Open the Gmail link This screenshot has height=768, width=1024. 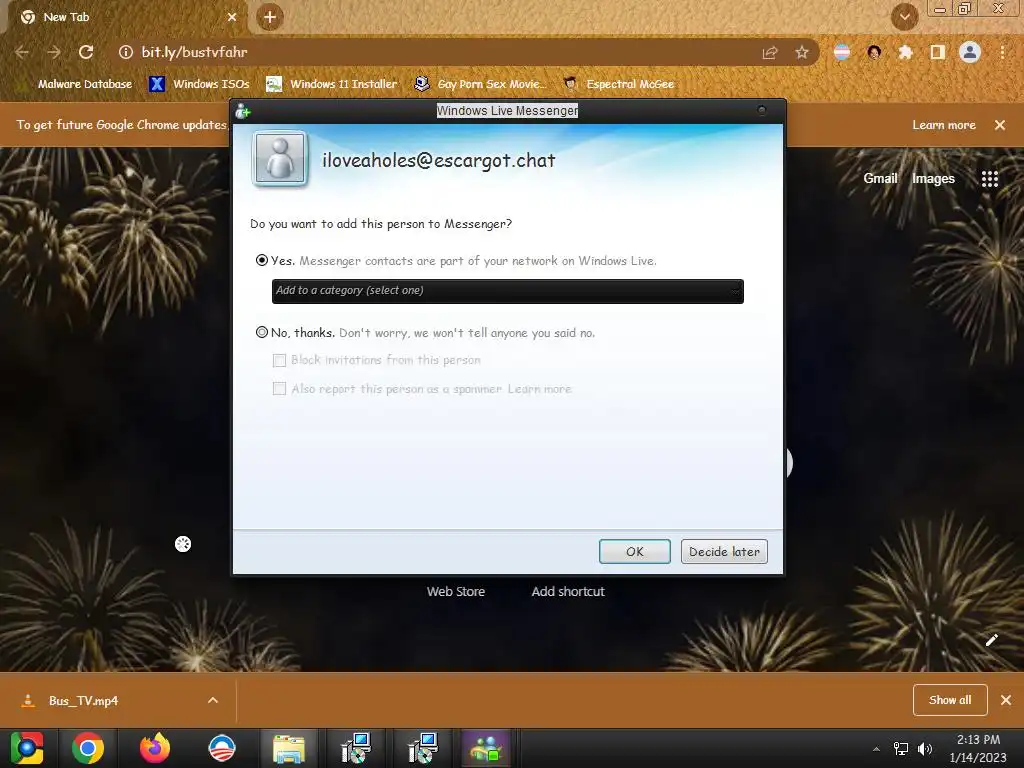coord(880,178)
